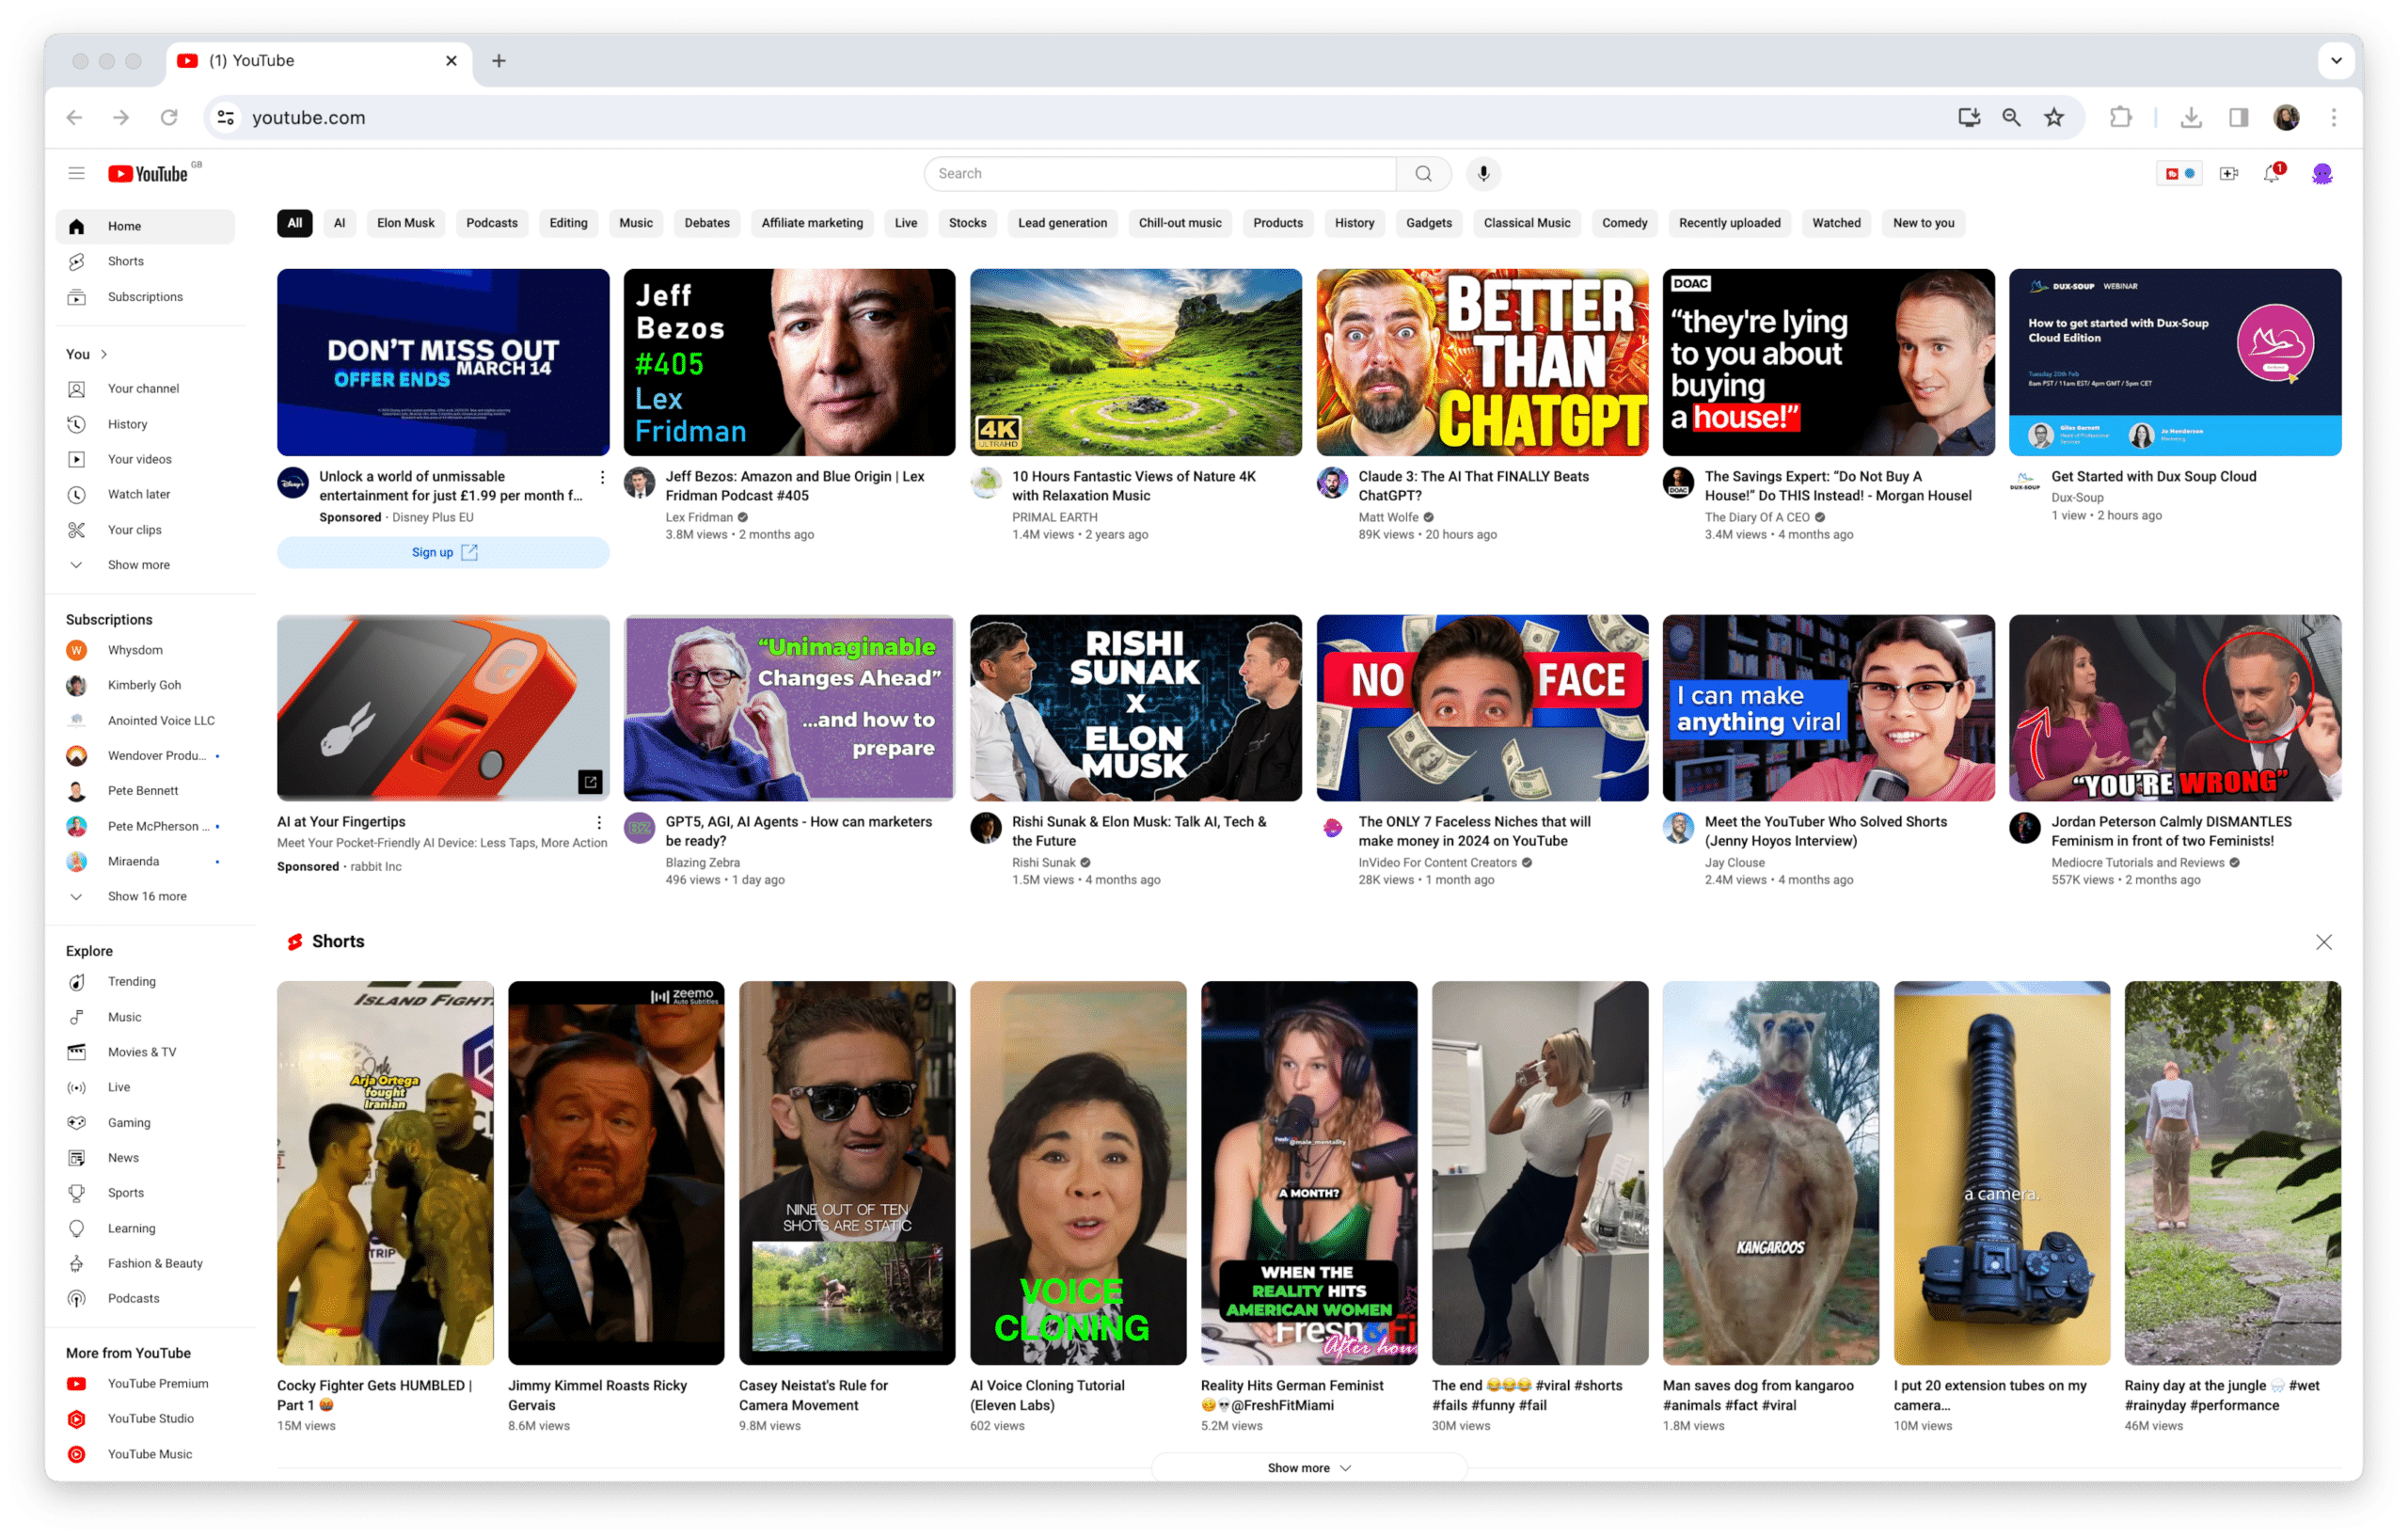Expand Show more under You
Viewport: 2408px width, 1537px height.
pos(145,565)
